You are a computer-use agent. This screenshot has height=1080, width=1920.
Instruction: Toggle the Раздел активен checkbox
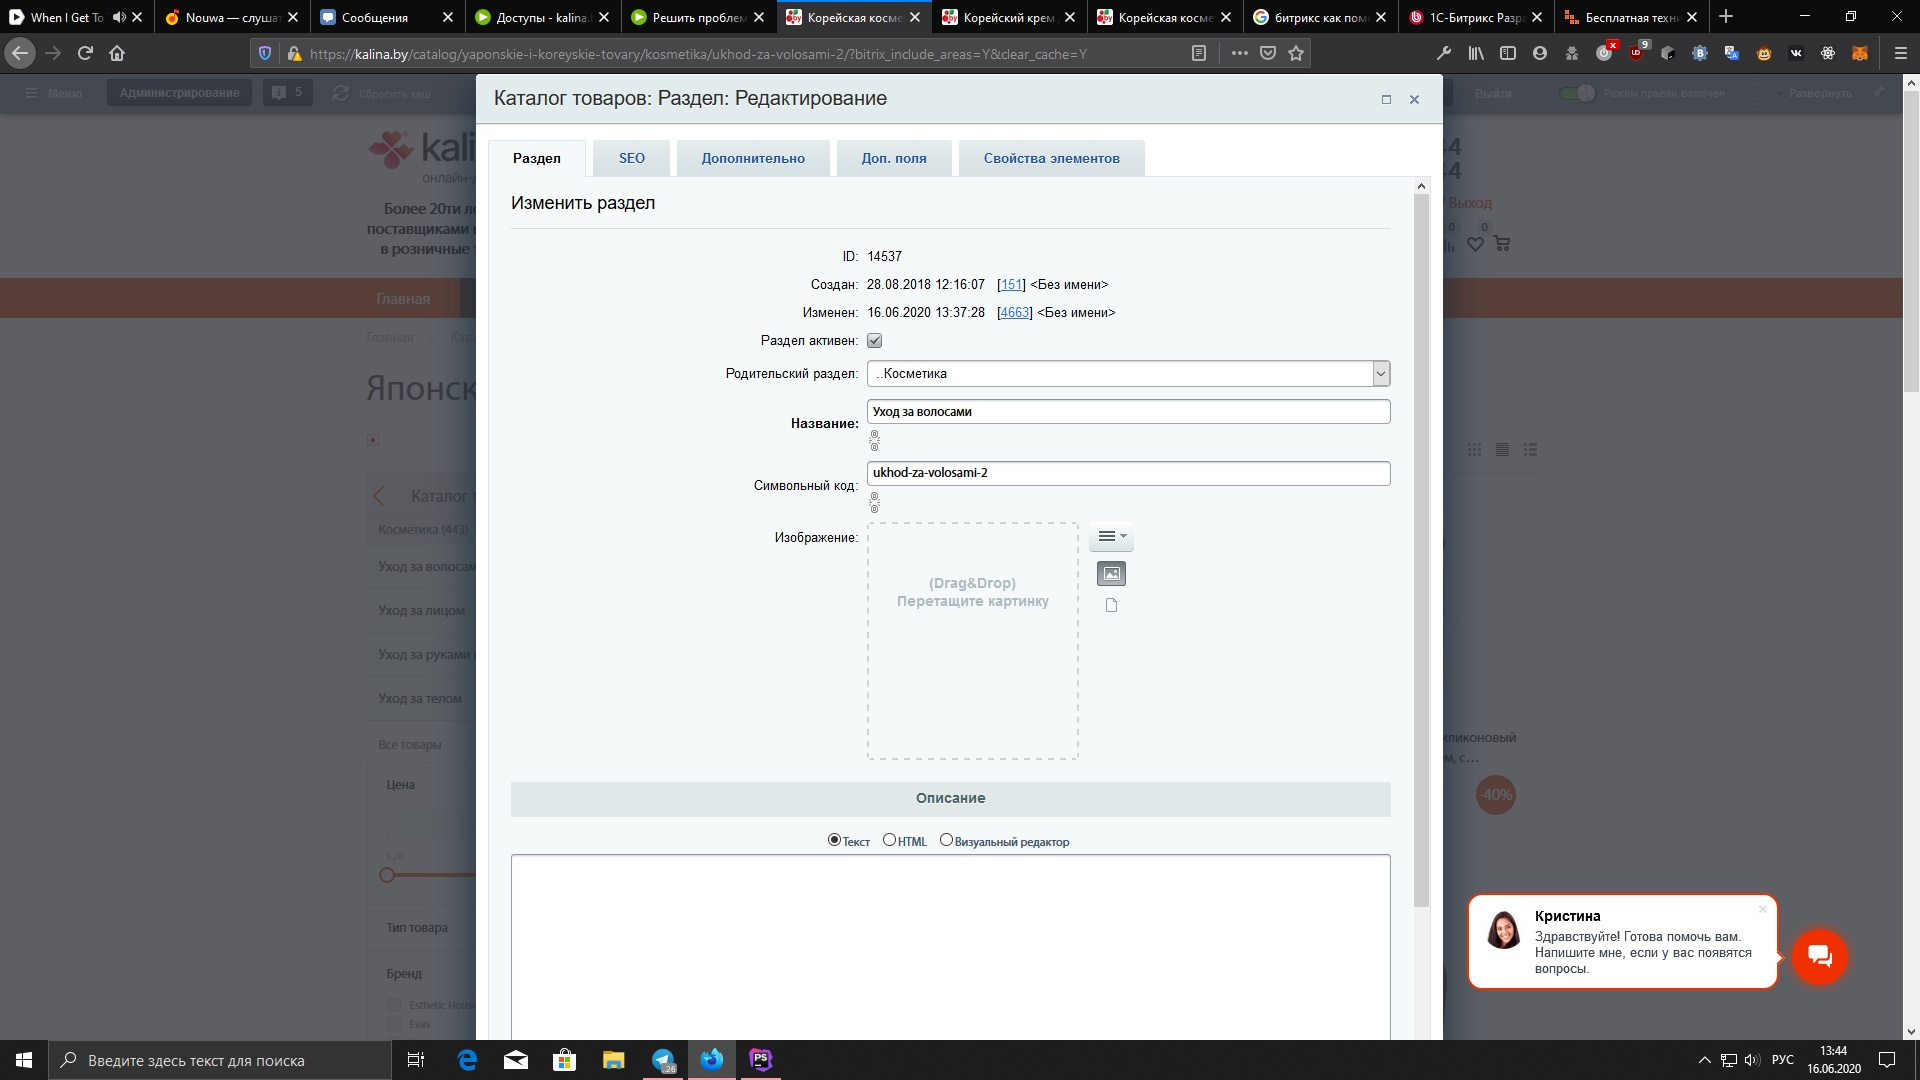[874, 341]
